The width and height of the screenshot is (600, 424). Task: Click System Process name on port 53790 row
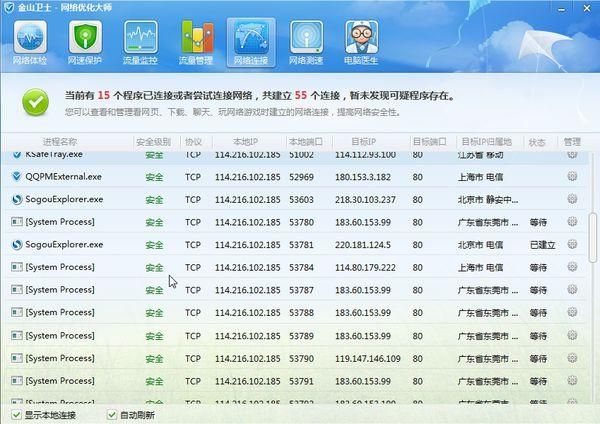(x=60, y=358)
